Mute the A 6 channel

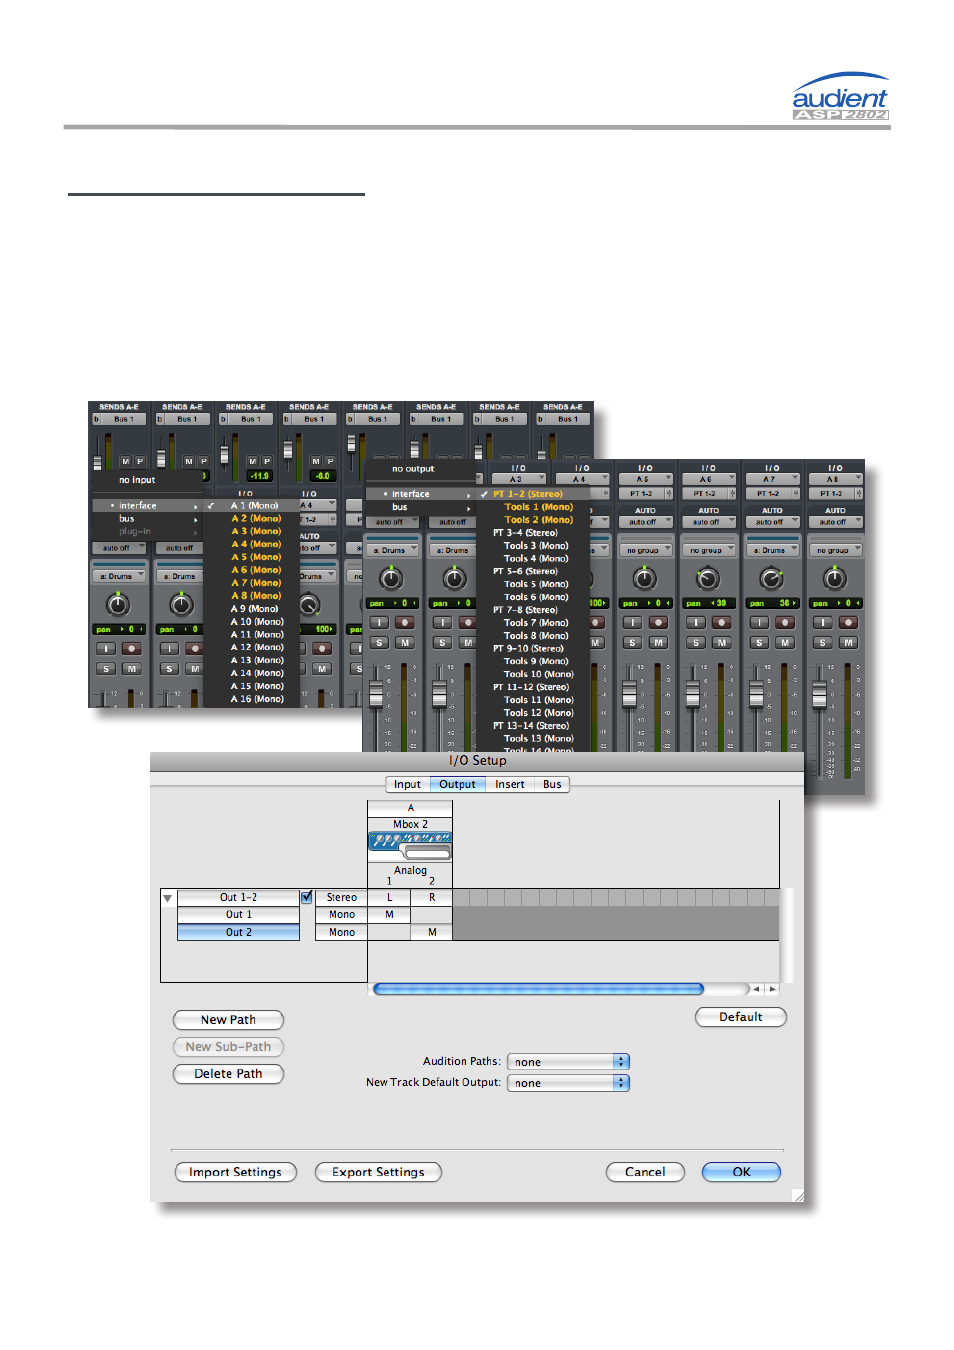722,642
